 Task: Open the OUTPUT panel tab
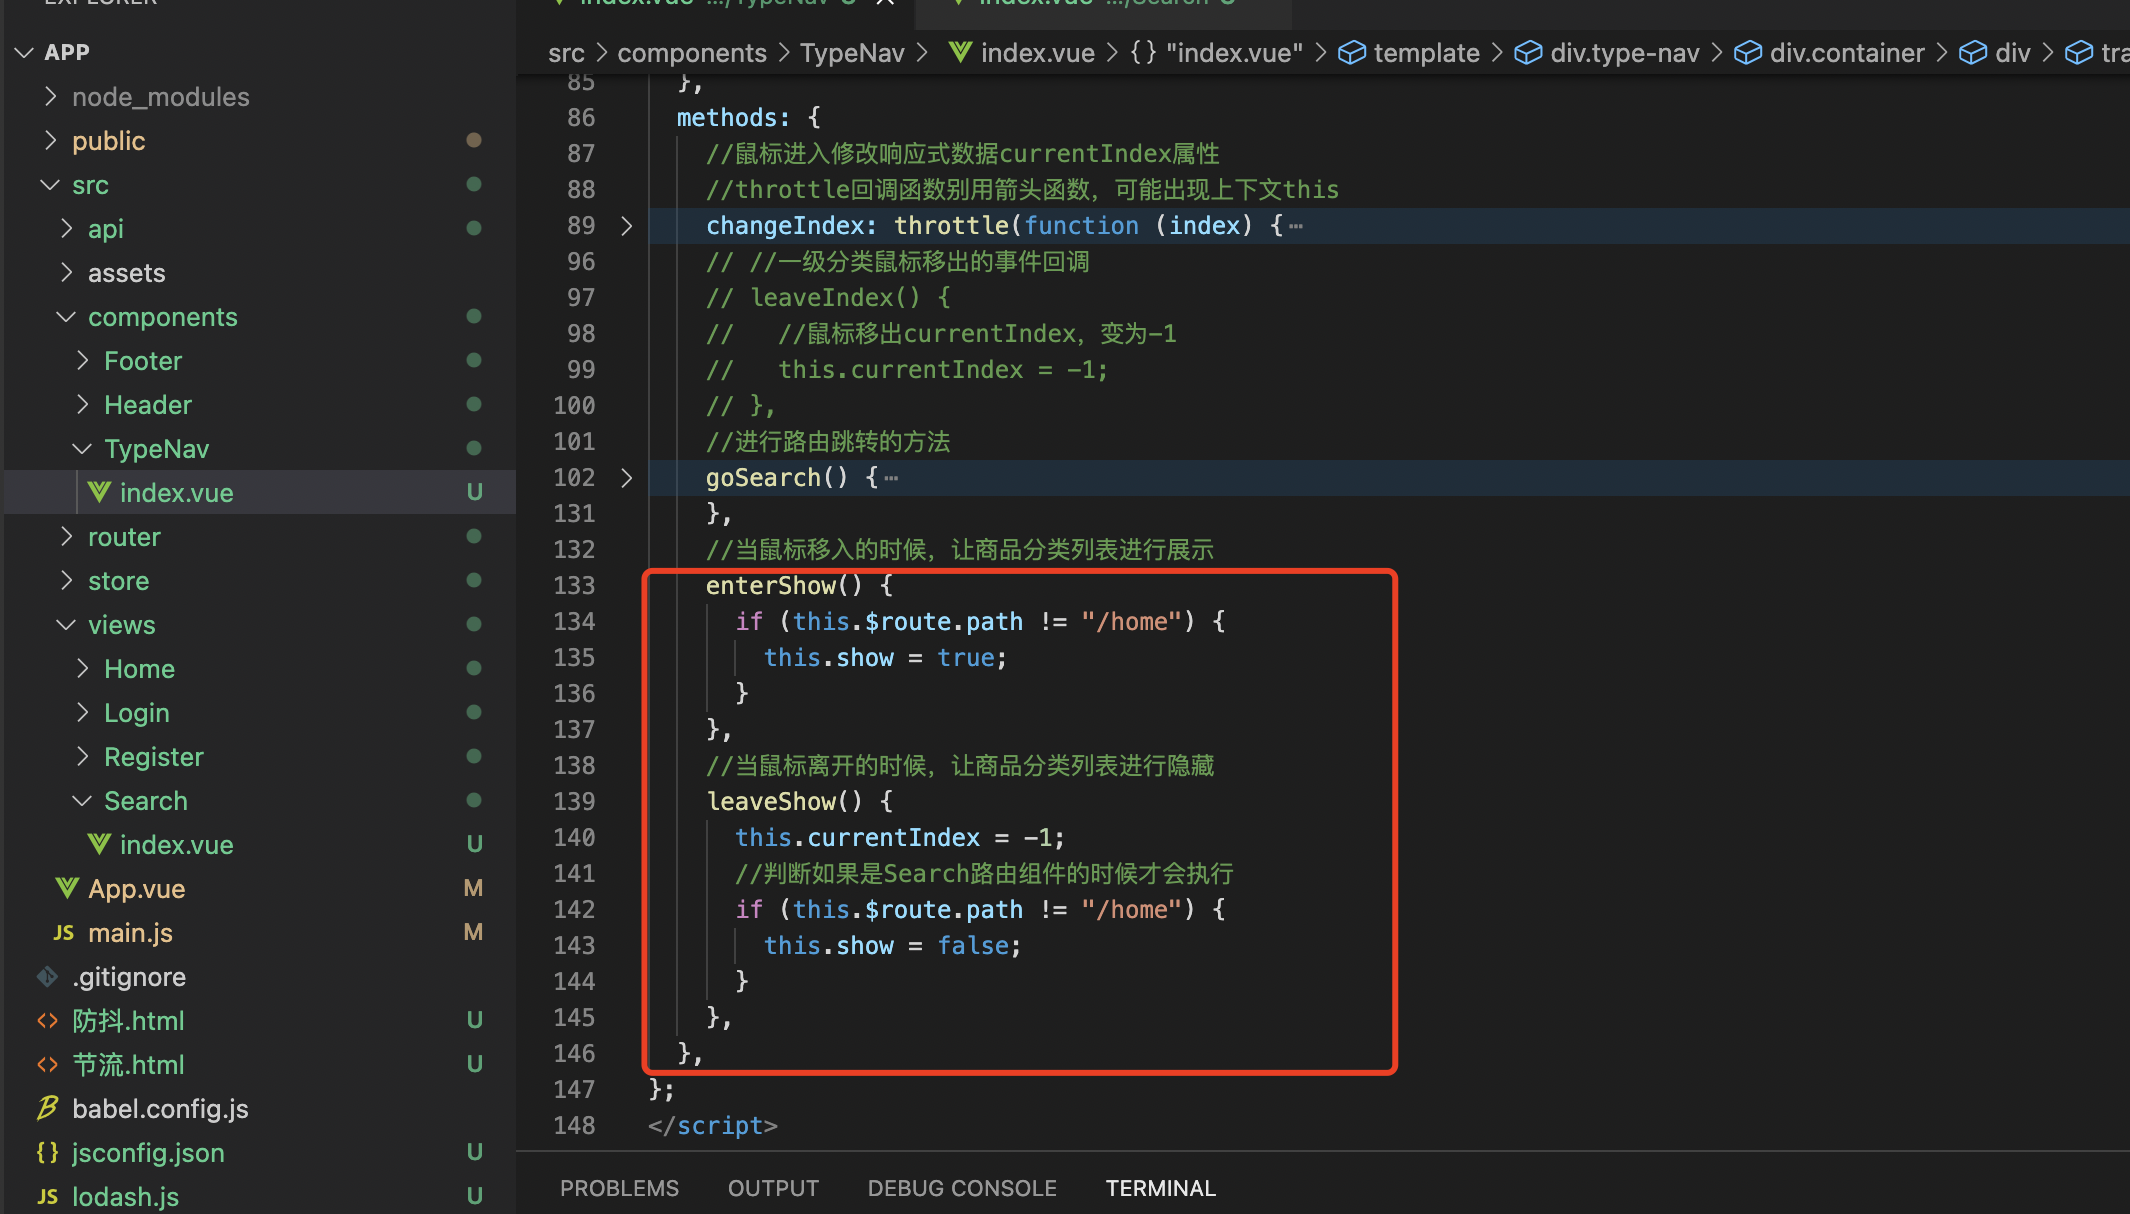coord(773,1188)
